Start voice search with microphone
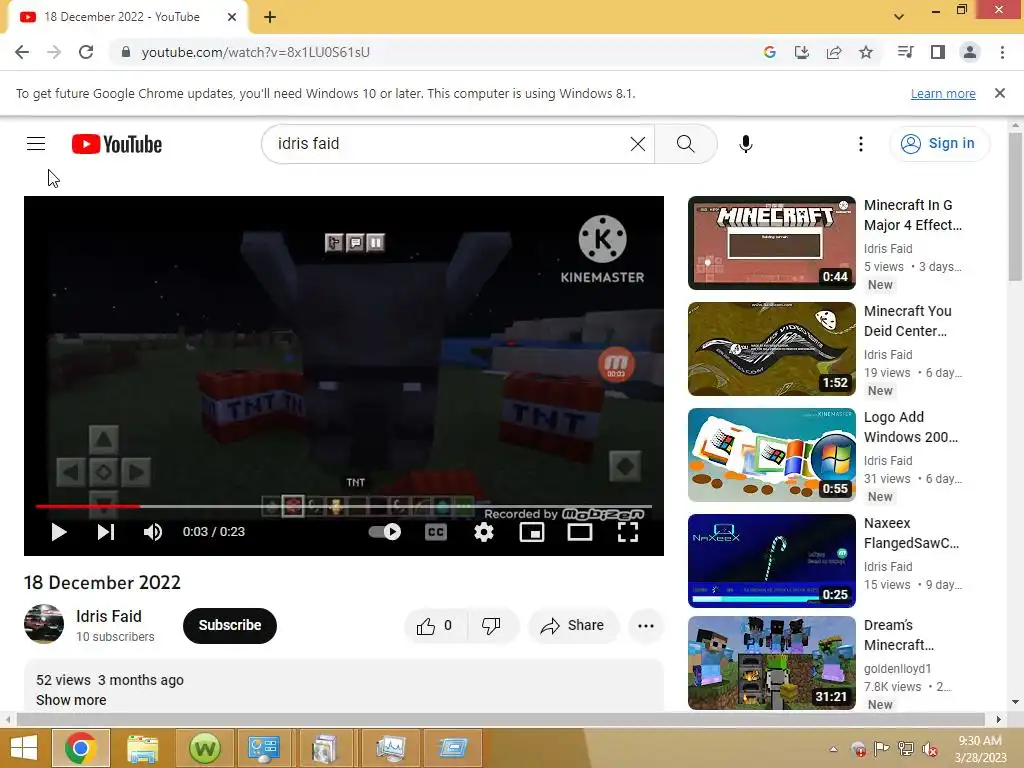Image resolution: width=1024 pixels, height=768 pixels. pyautogui.click(x=746, y=144)
